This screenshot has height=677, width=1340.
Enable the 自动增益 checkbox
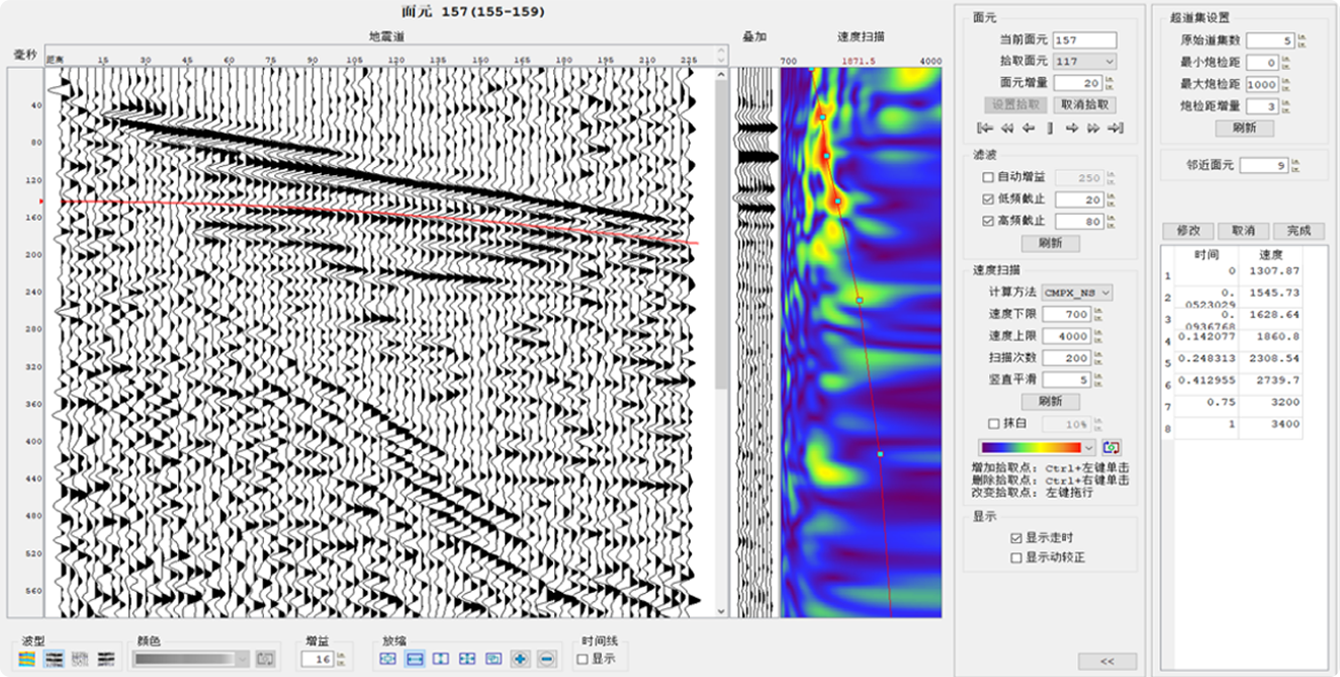point(988,177)
